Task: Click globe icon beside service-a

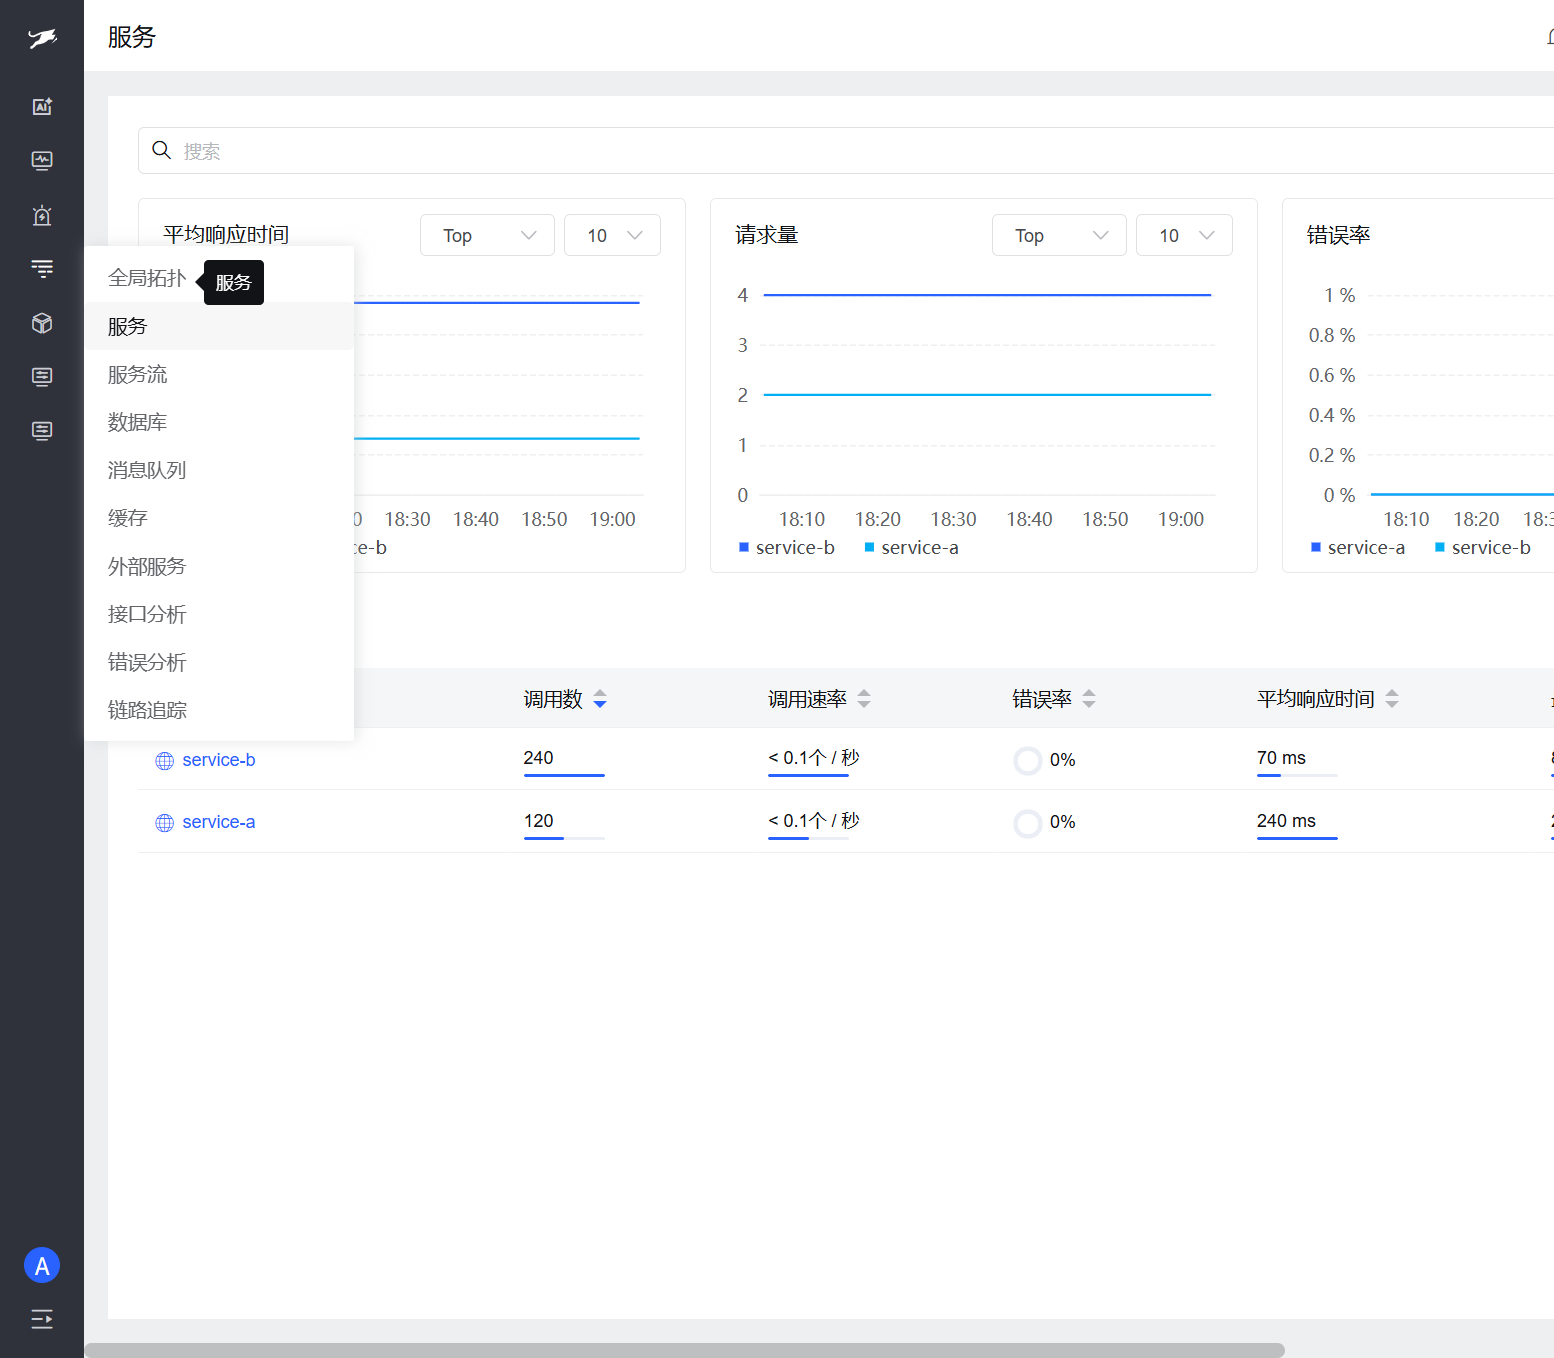Action: pos(165,823)
